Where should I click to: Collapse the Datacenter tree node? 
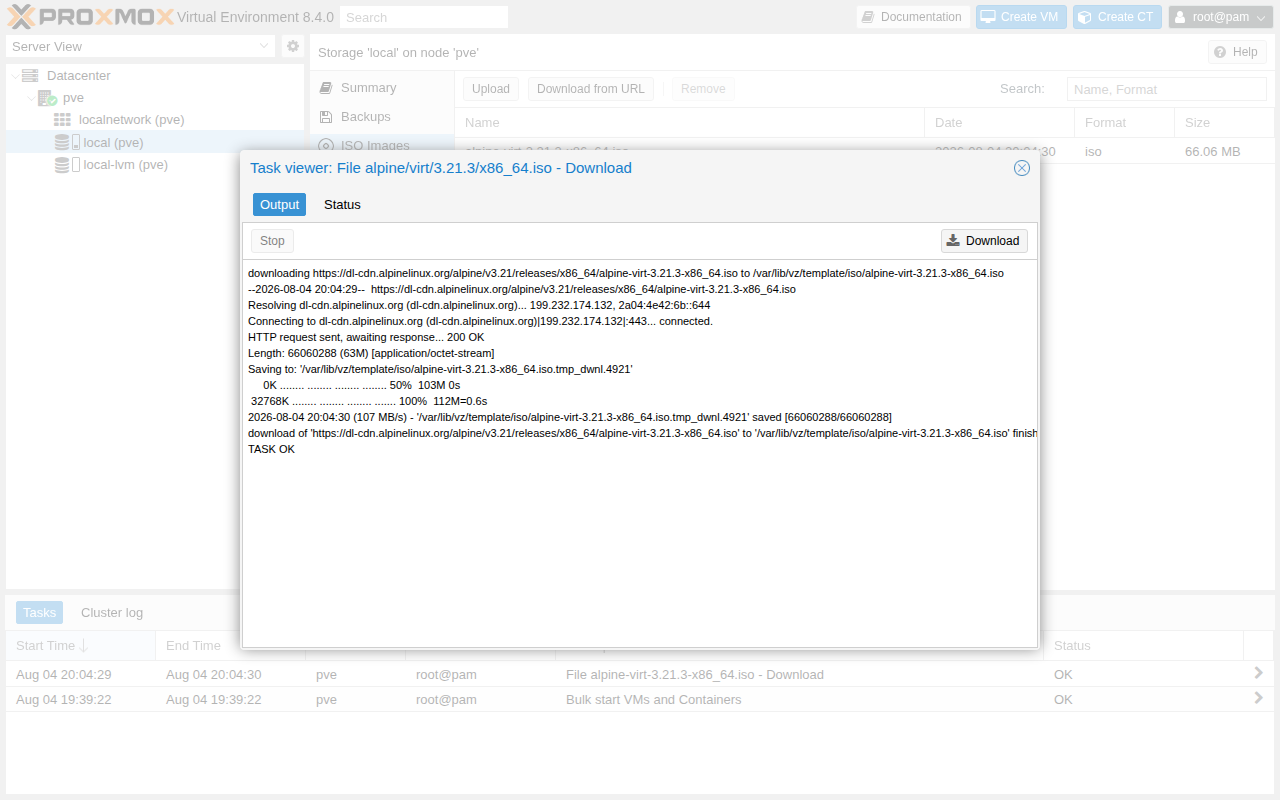[14, 76]
